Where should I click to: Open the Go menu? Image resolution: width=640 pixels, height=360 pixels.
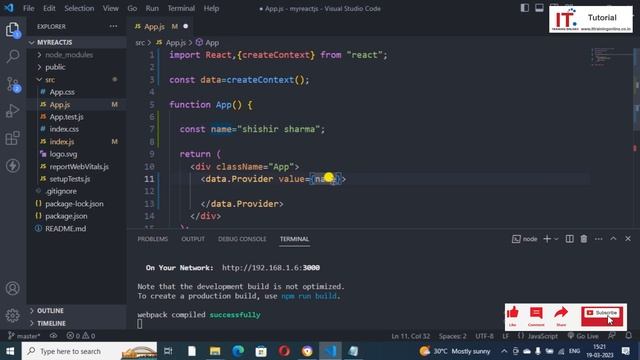(x=132, y=8)
